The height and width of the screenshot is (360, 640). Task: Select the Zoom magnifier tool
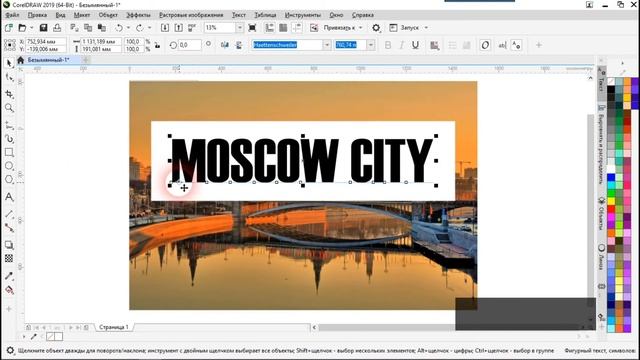(9, 108)
